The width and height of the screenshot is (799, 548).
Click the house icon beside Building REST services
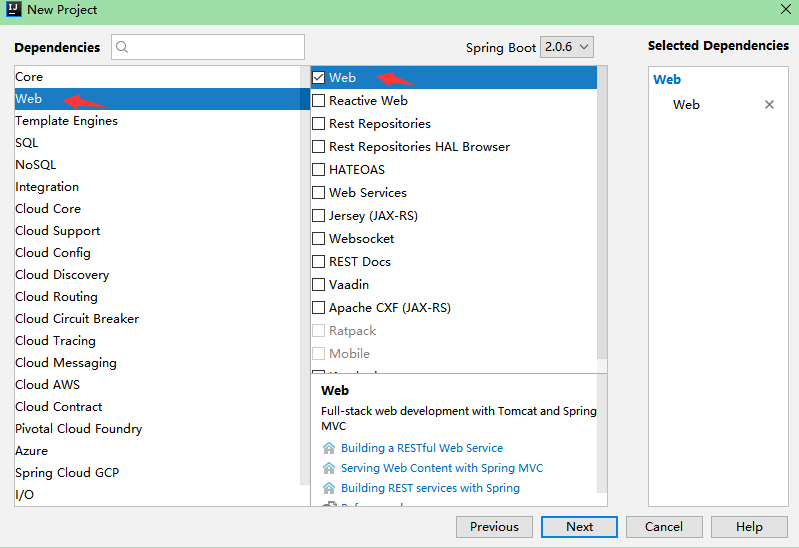click(329, 488)
